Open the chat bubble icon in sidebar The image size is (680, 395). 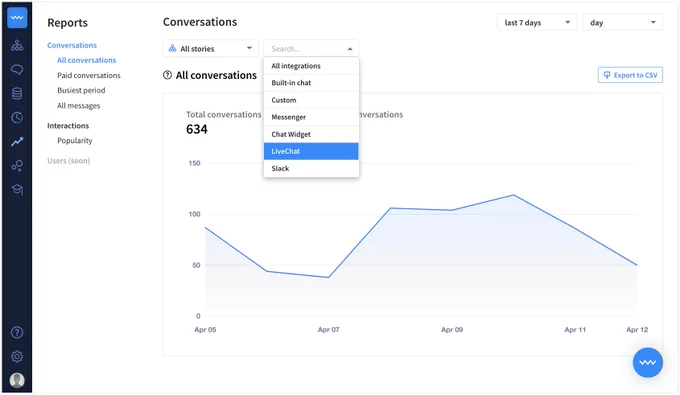17,69
